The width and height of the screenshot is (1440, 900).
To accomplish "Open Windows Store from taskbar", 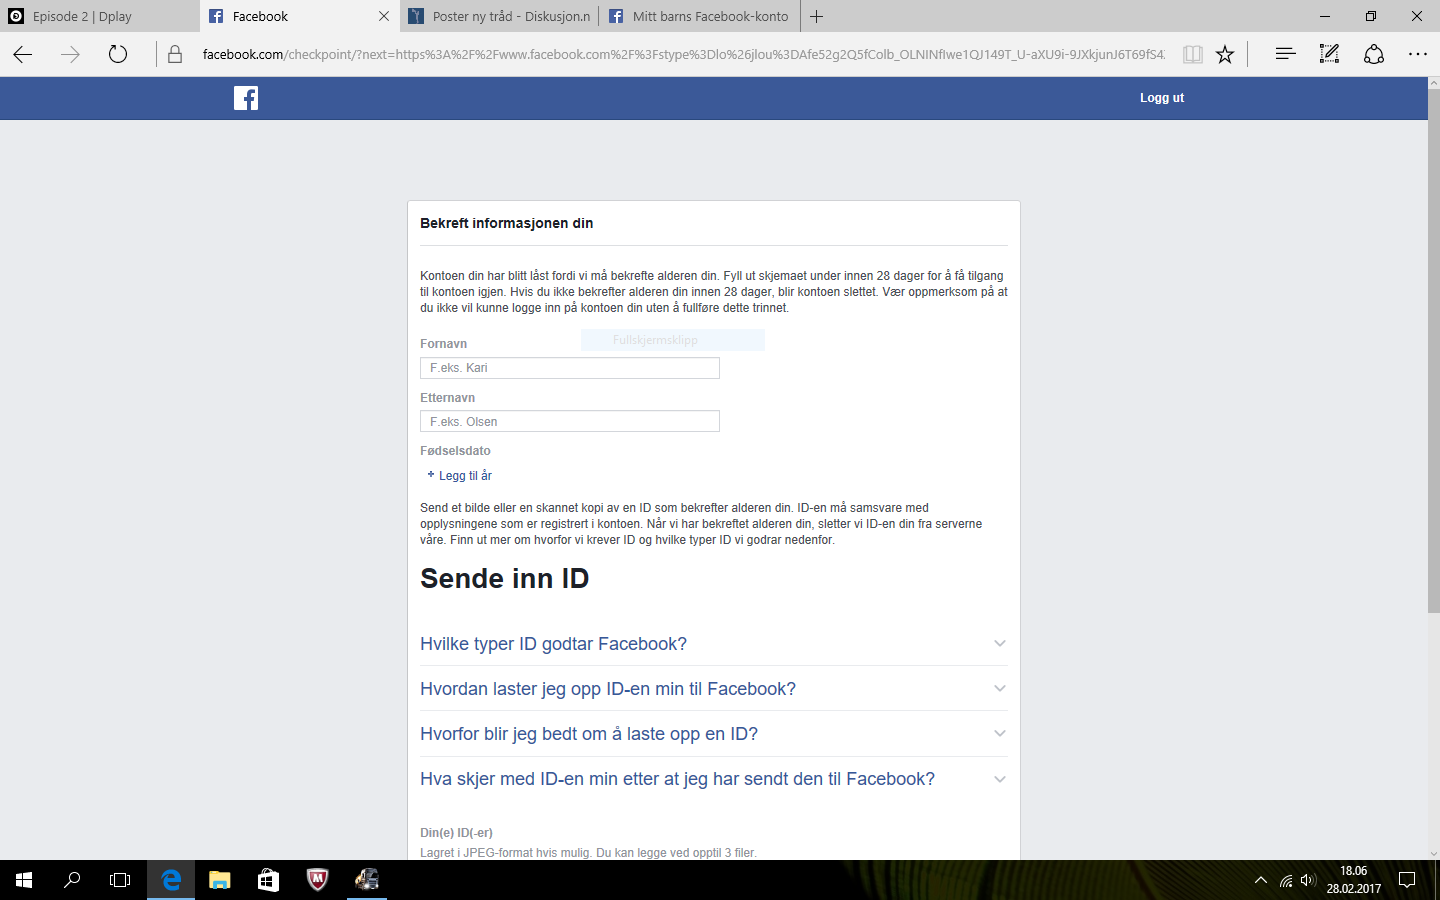I will click(x=268, y=880).
